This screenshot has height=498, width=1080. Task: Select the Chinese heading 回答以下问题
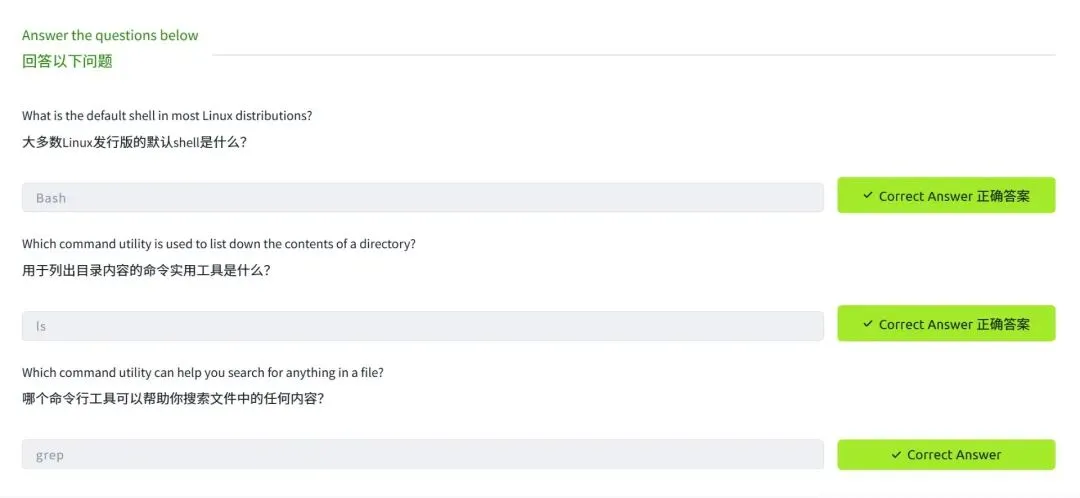68,61
